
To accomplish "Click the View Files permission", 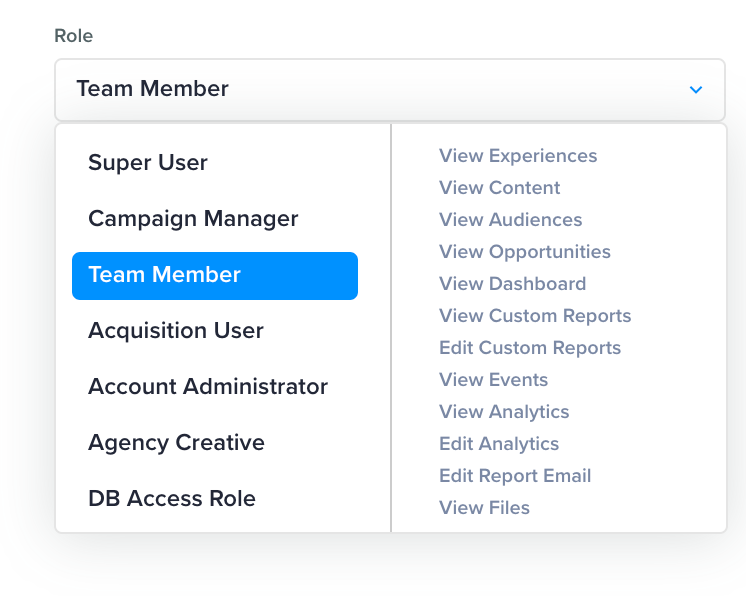I will (x=484, y=508).
